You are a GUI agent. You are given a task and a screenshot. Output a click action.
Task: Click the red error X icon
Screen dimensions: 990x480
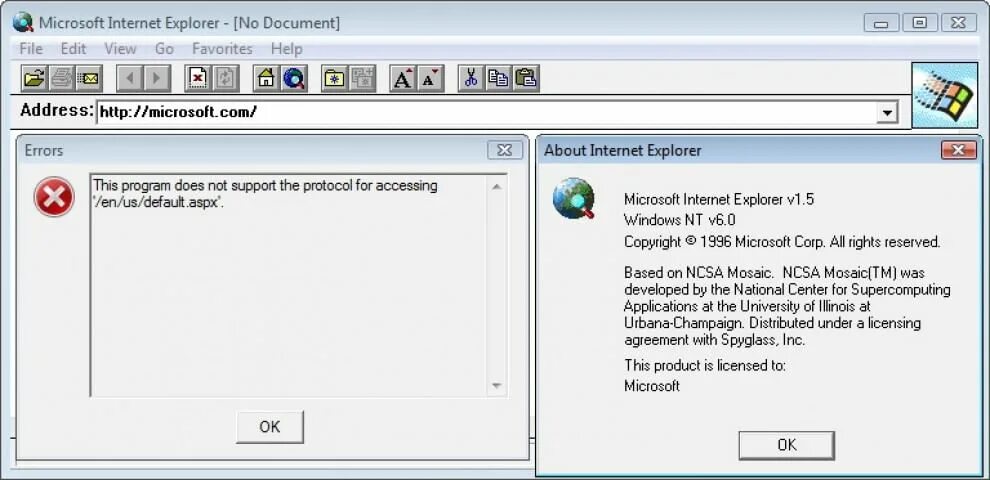tap(54, 196)
